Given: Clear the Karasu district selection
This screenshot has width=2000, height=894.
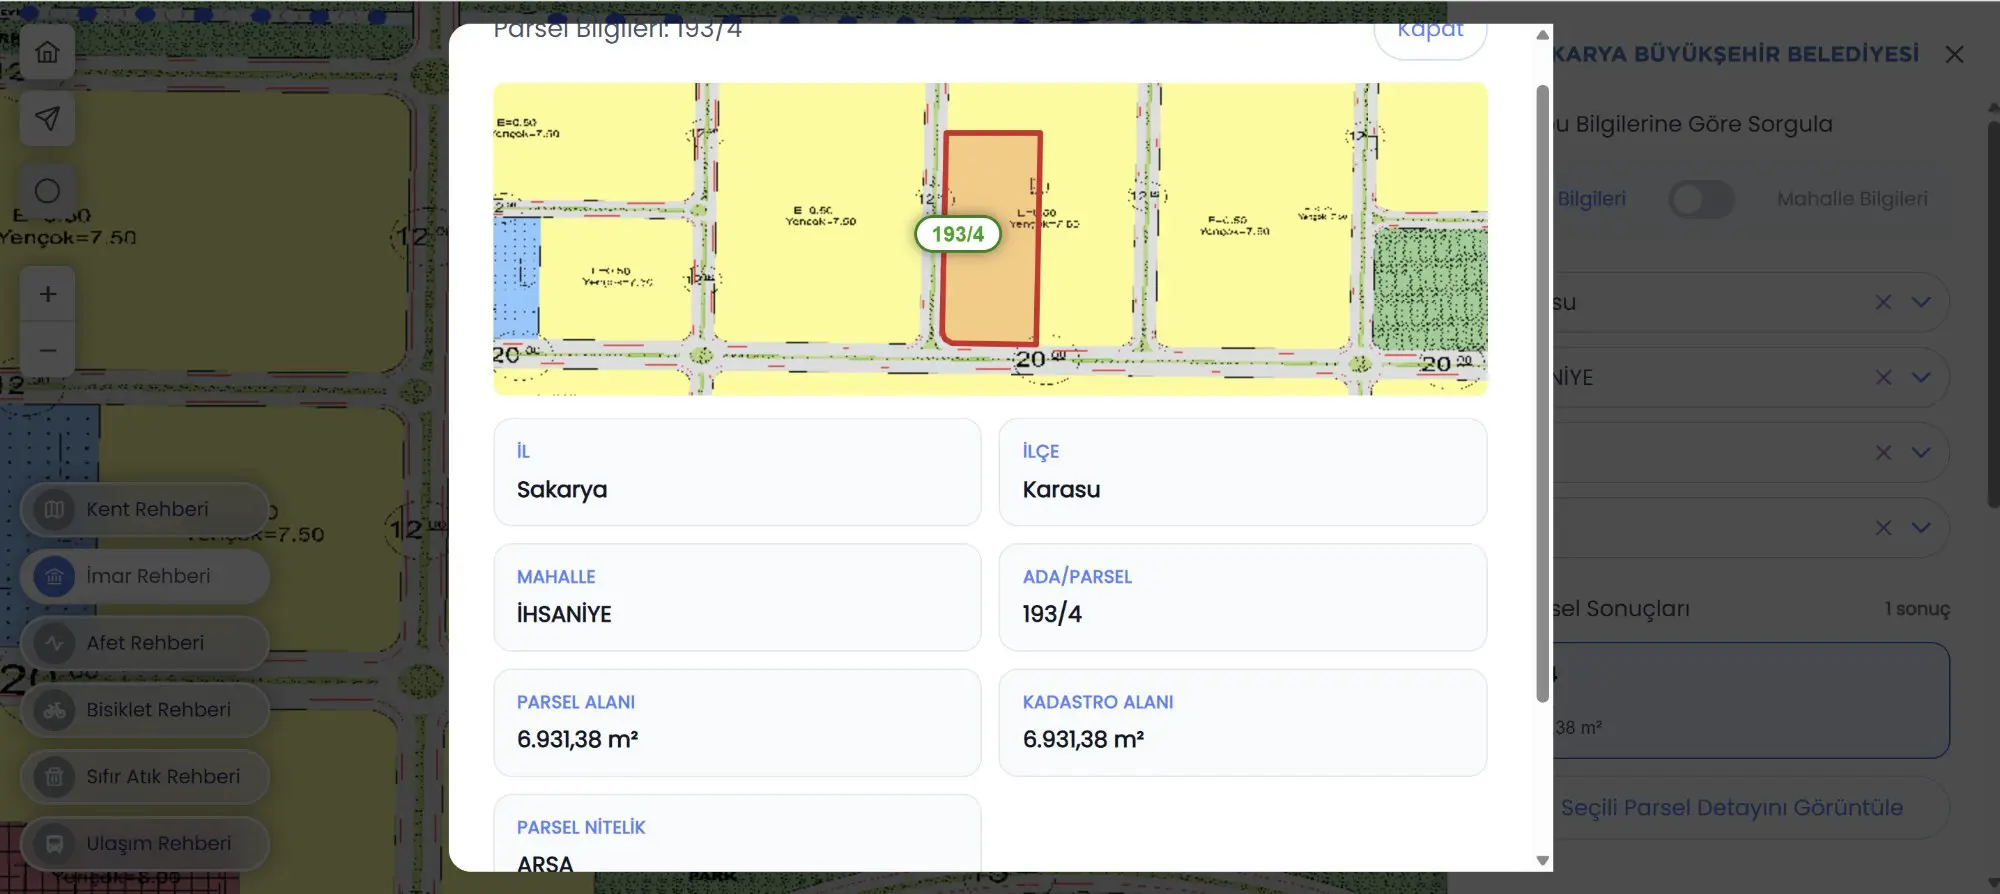Looking at the screenshot, I should coord(1883,302).
